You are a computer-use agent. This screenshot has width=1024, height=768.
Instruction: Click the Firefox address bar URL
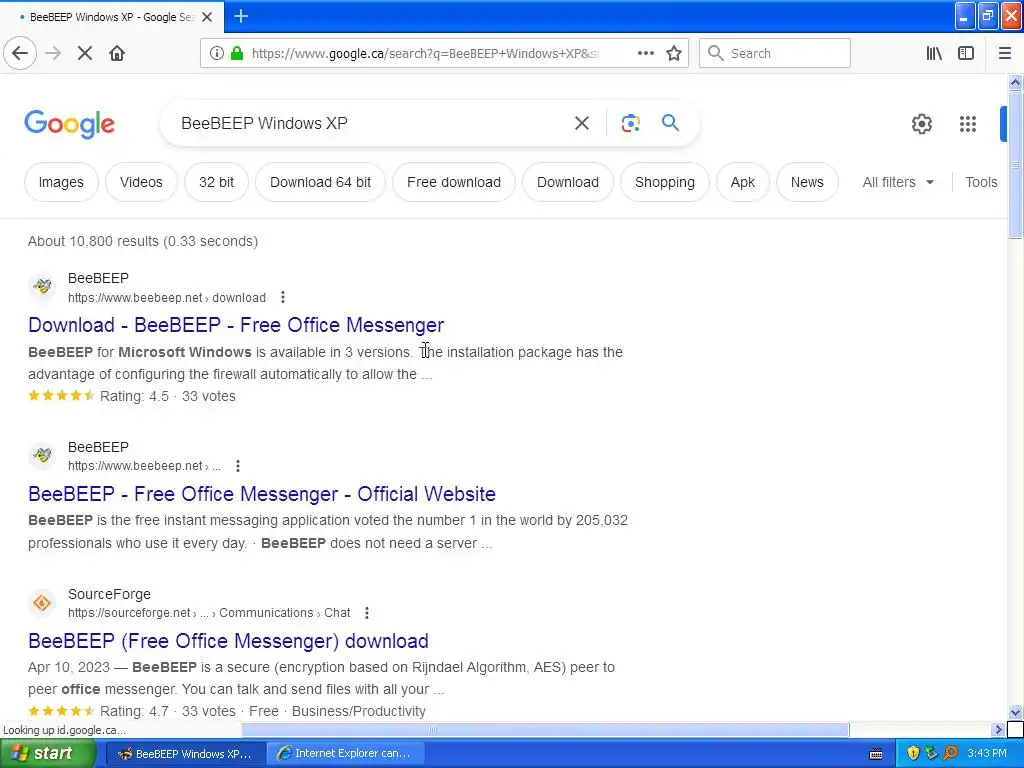pyautogui.click(x=424, y=54)
